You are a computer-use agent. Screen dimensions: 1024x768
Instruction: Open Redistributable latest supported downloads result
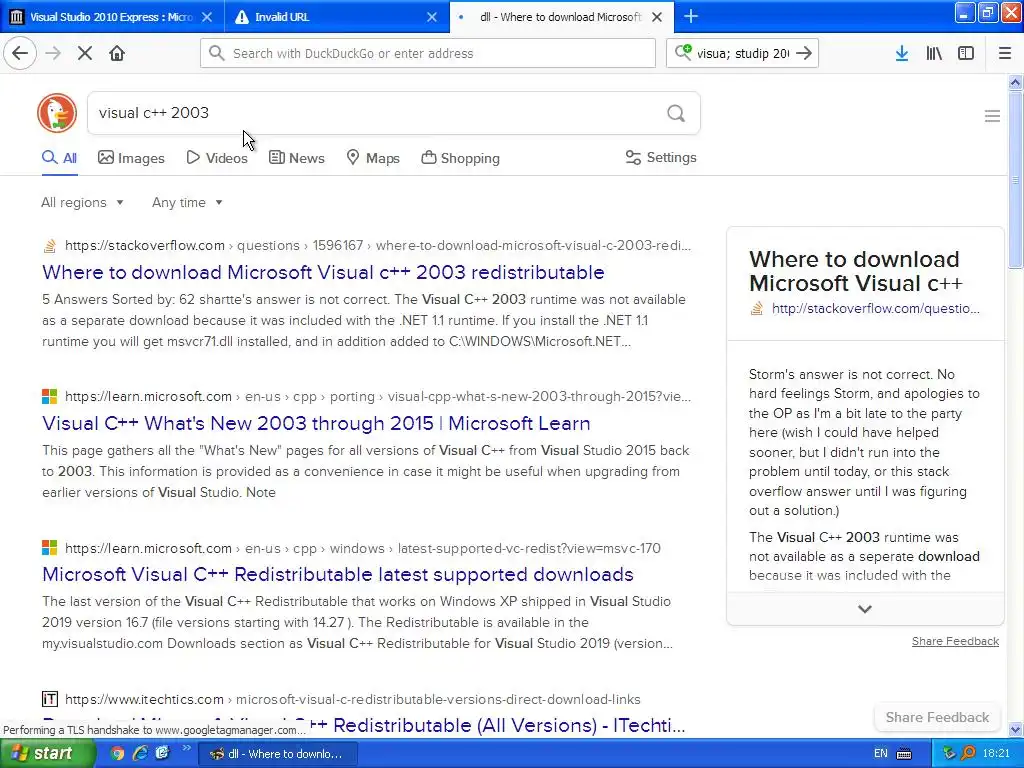(338, 574)
